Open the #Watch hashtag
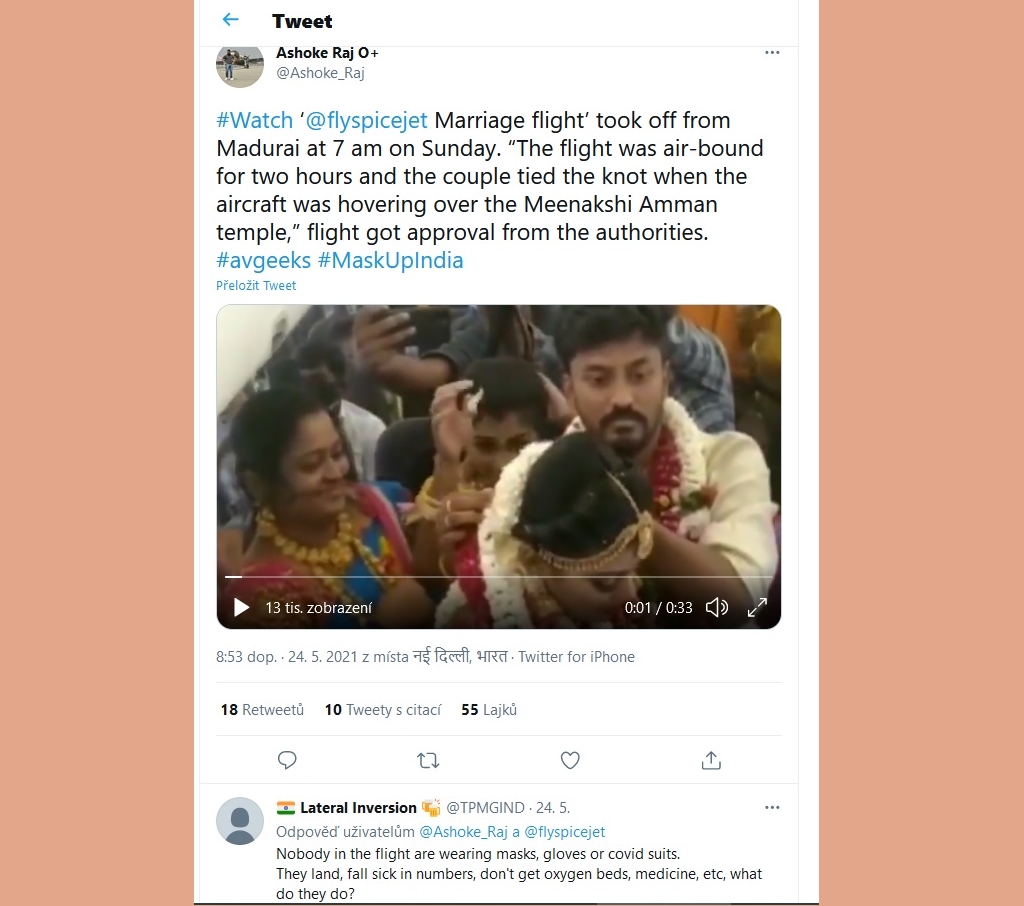The height and width of the screenshot is (906, 1024). click(255, 120)
